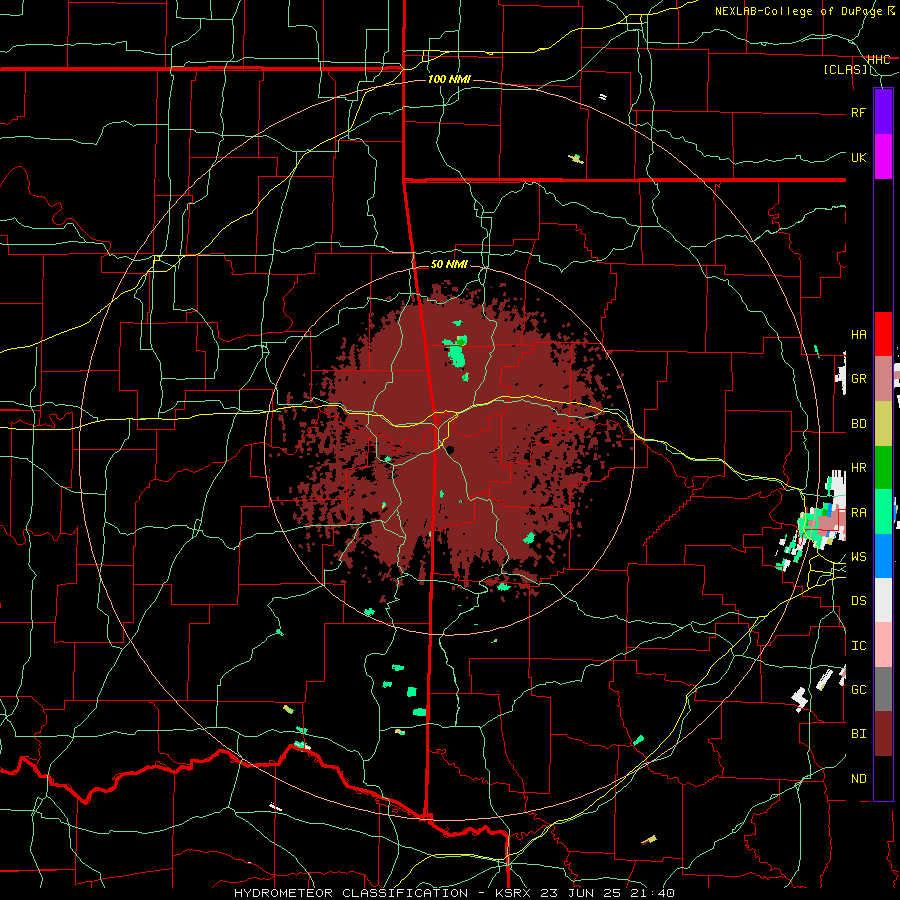Click the HA legend label

pyautogui.click(x=858, y=335)
